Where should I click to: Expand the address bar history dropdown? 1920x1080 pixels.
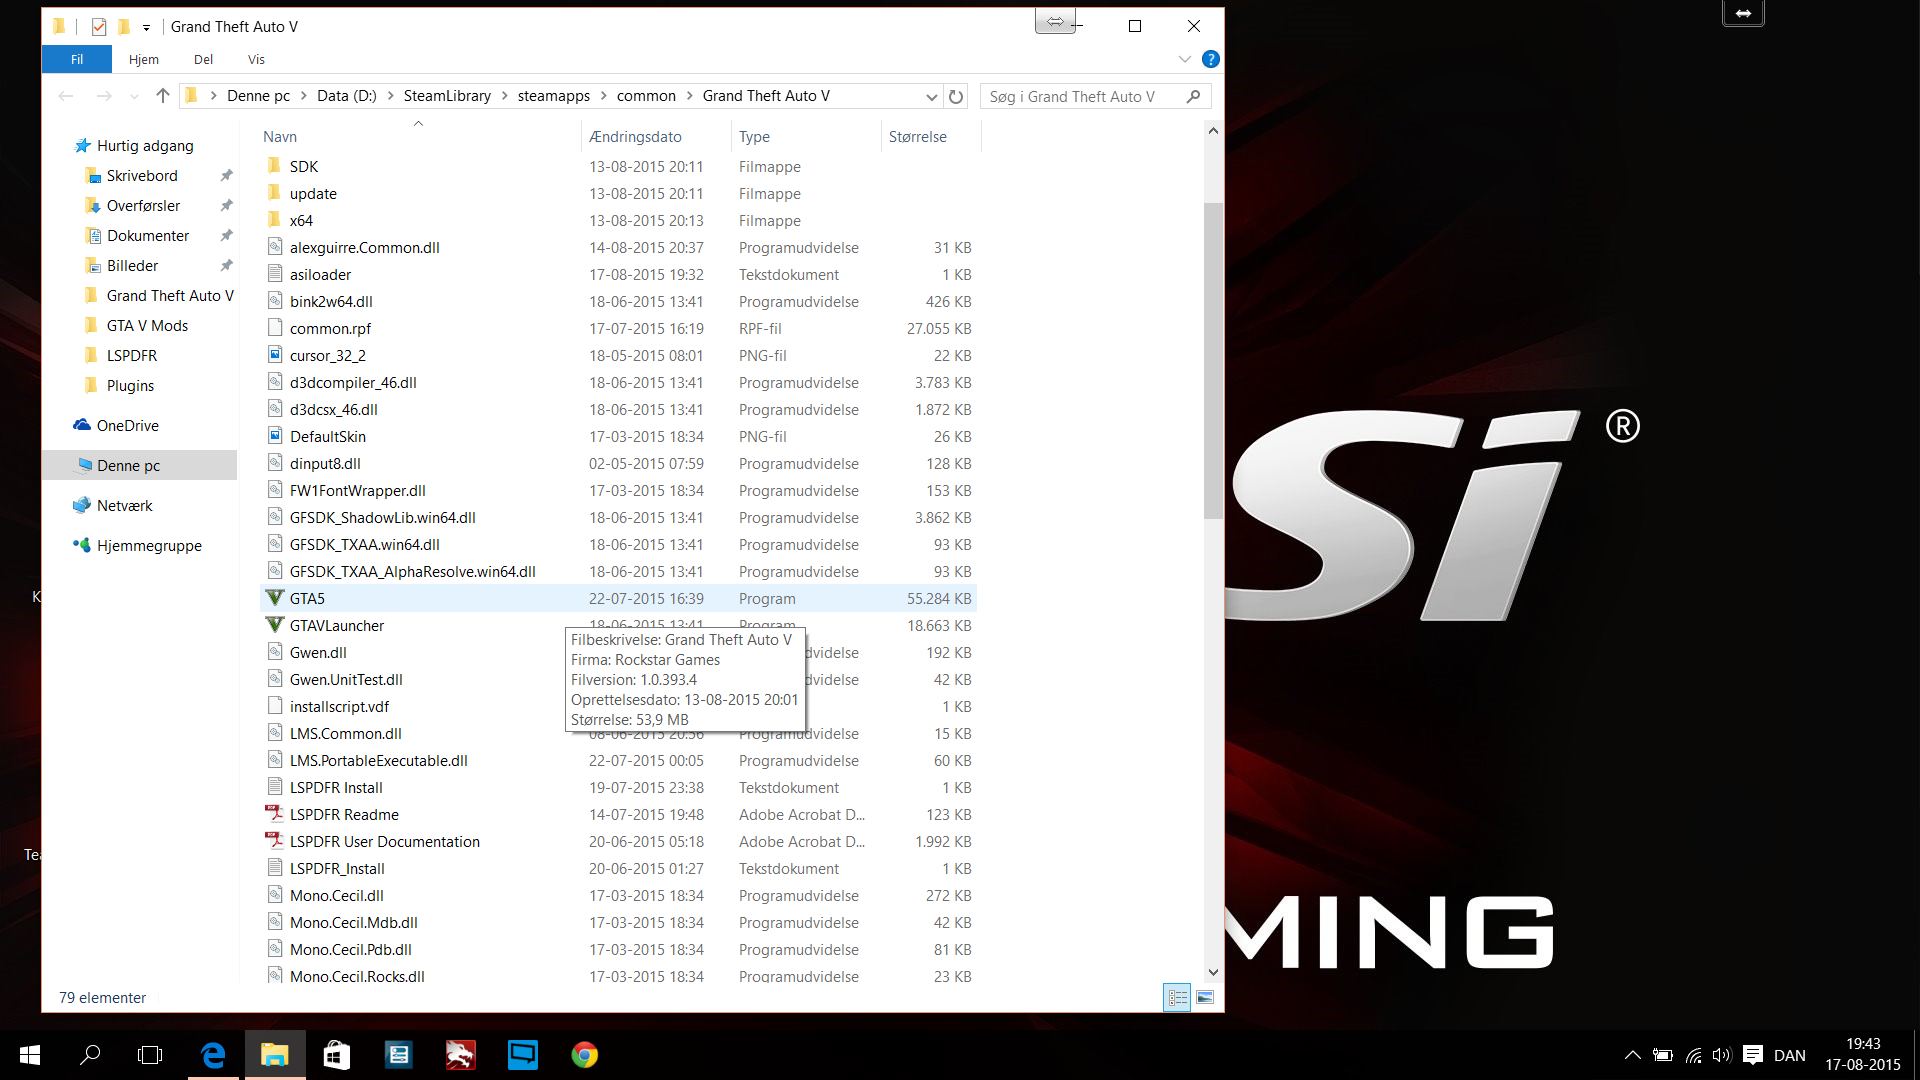(x=931, y=97)
